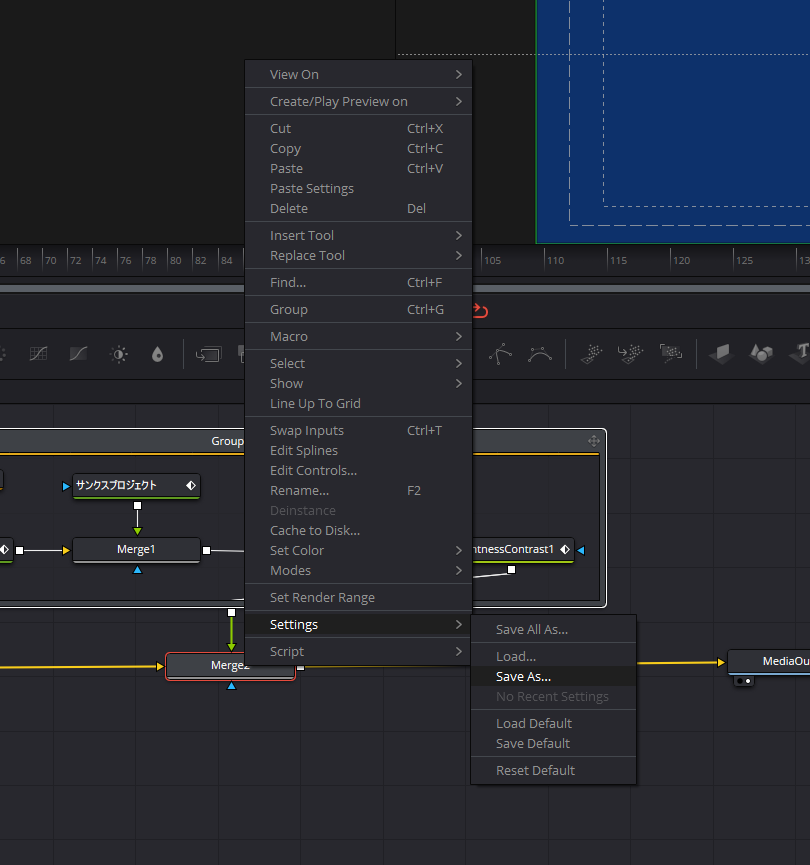This screenshot has width=810, height=865.
Task: Click the blue viewer image area
Action: click(x=673, y=121)
